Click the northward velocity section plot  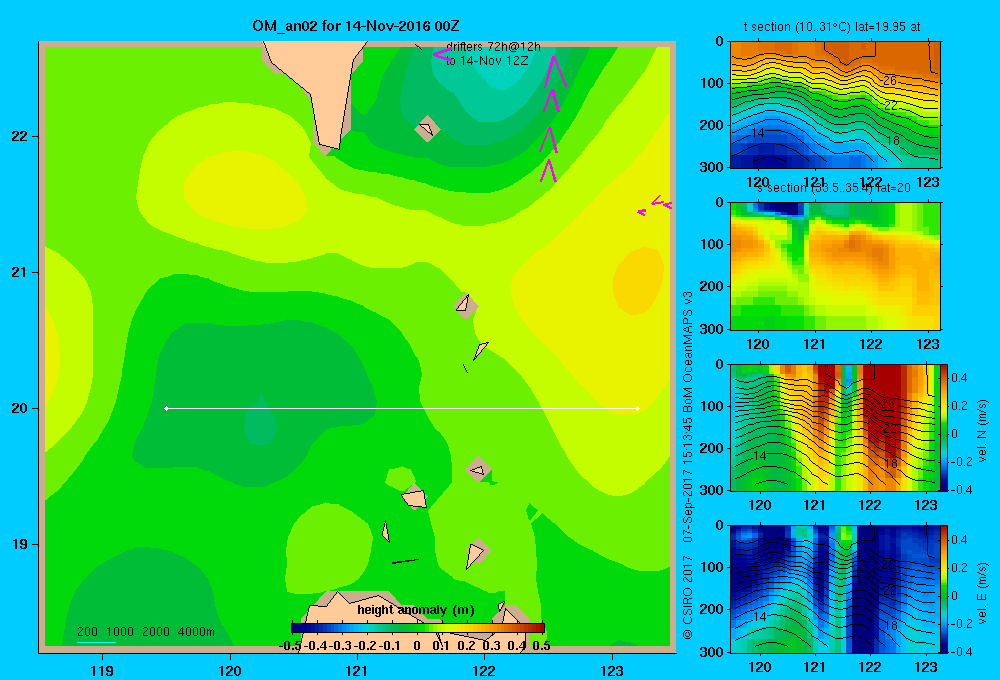(x=835, y=427)
